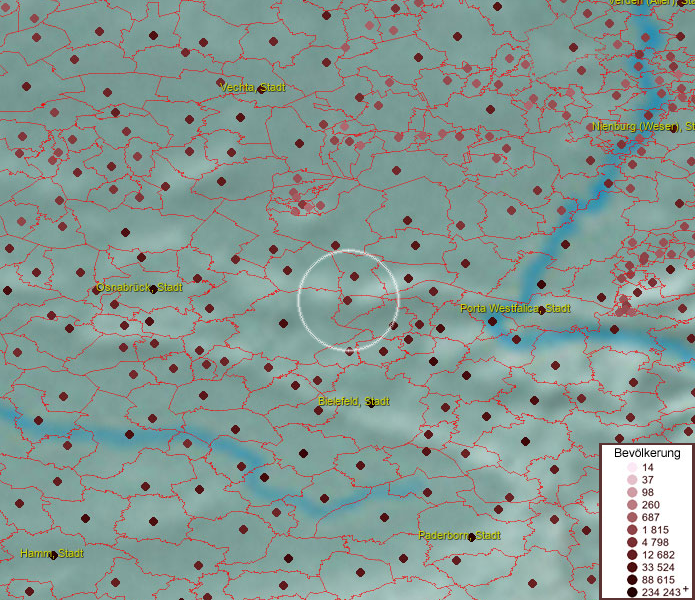695x600 pixels.
Task: Select the Osnabrück, Stadt label
Action: pyautogui.click(x=139, y=288)
